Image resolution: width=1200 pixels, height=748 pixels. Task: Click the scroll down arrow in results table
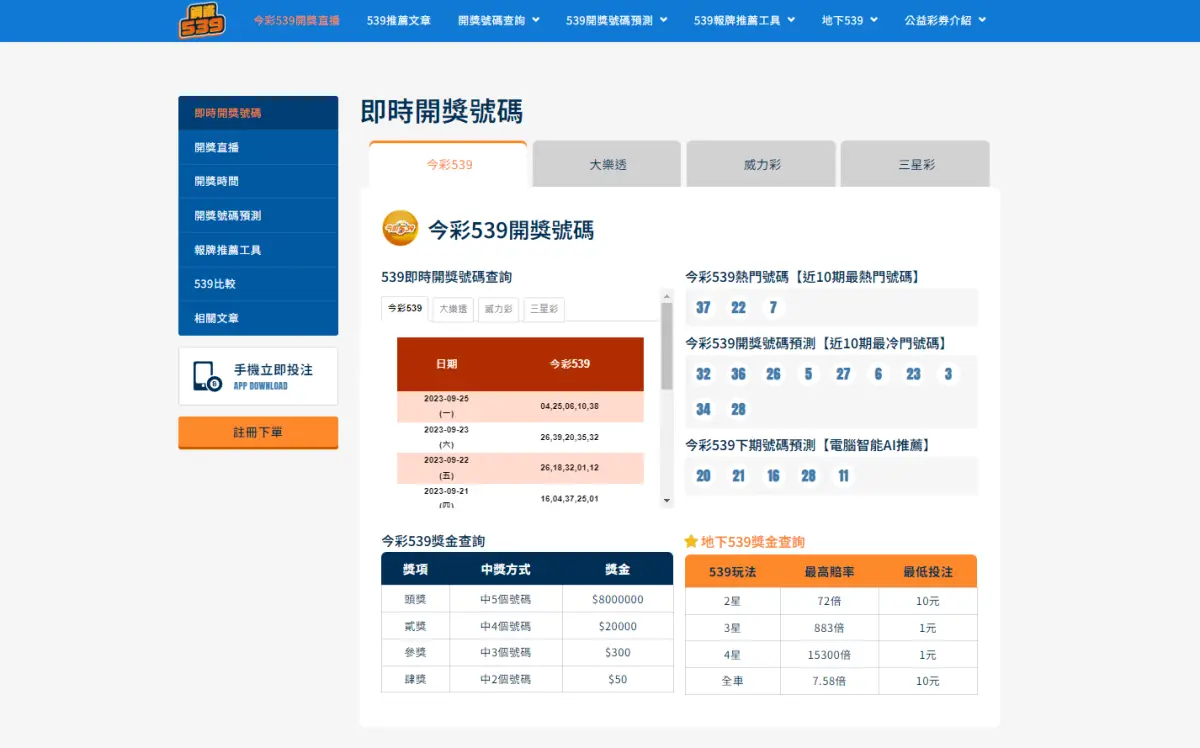click(x=667, y=500)
